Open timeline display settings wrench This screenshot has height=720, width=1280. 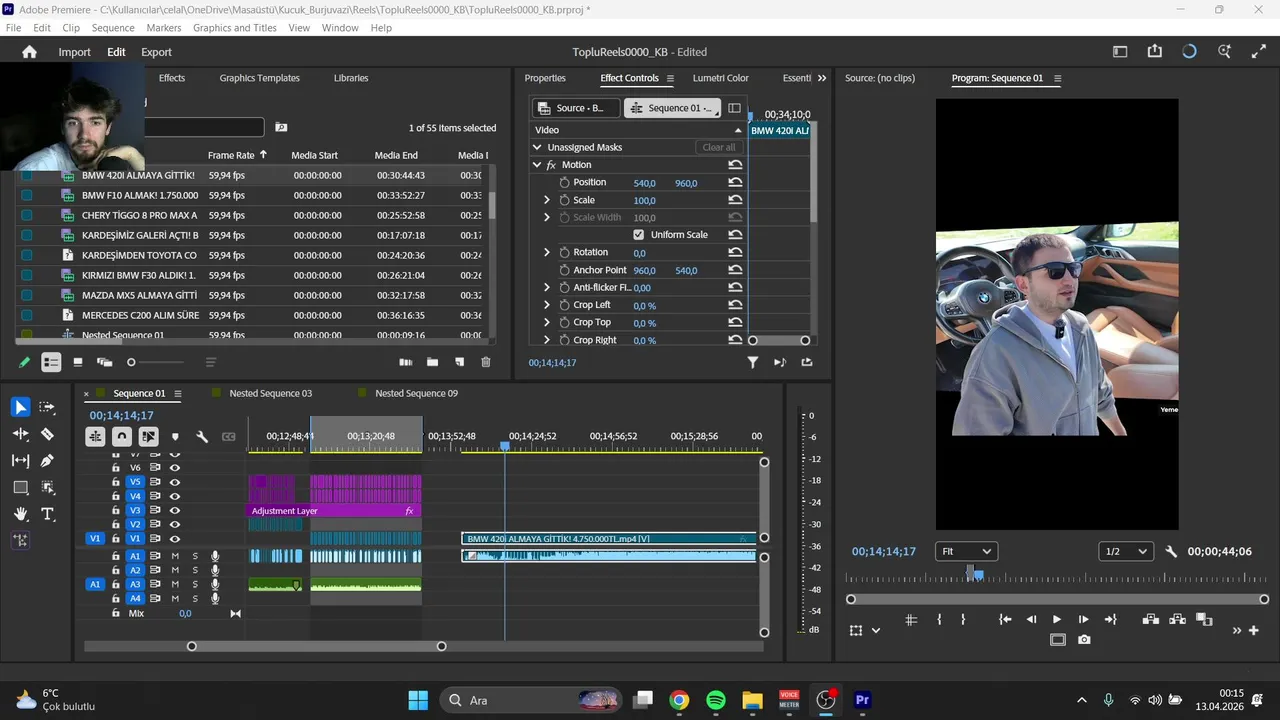pyautogui.click(x=202, y=437)
